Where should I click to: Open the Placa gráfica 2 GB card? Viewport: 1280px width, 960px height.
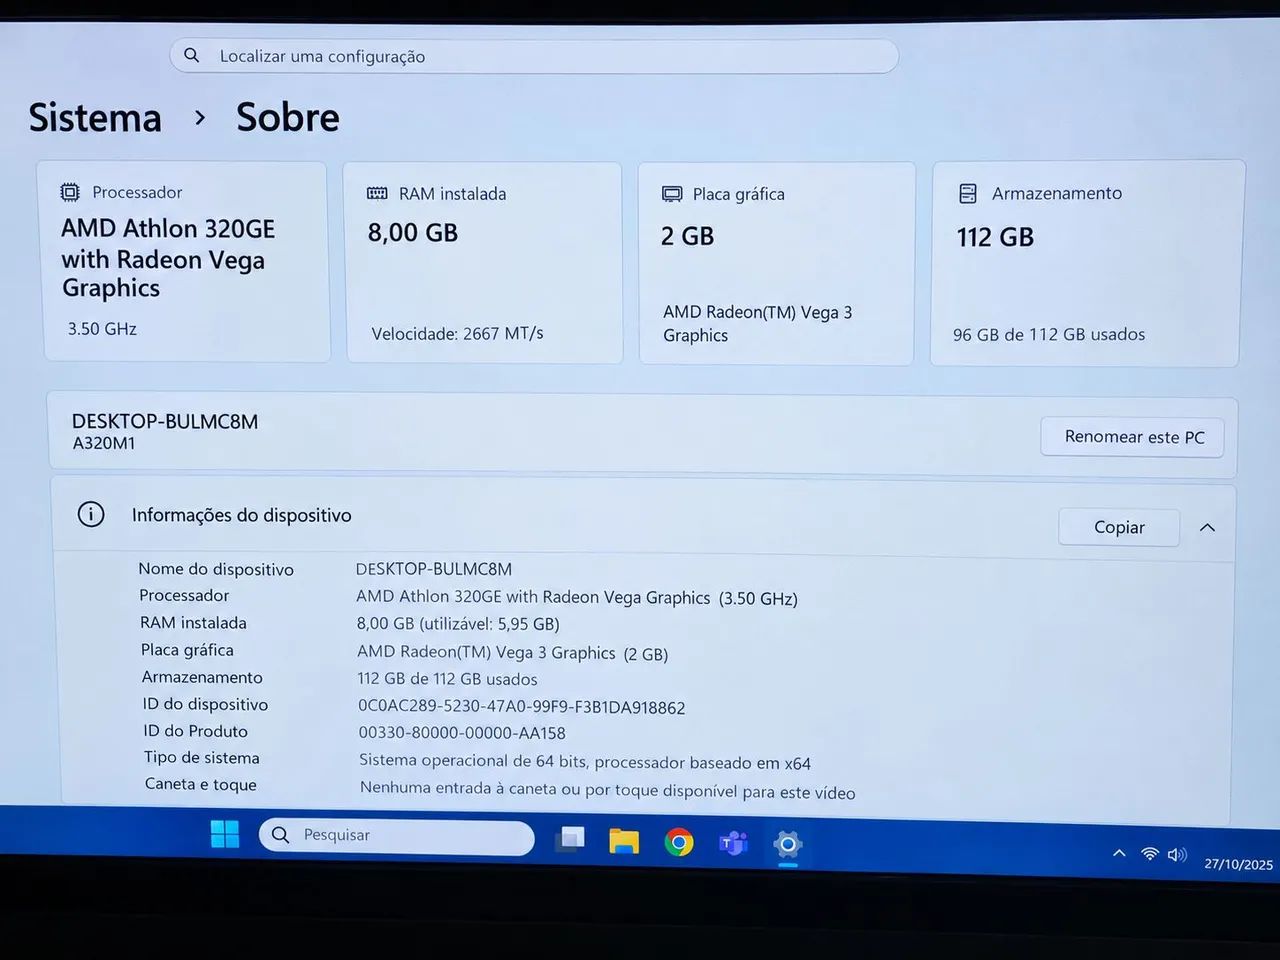777,264
